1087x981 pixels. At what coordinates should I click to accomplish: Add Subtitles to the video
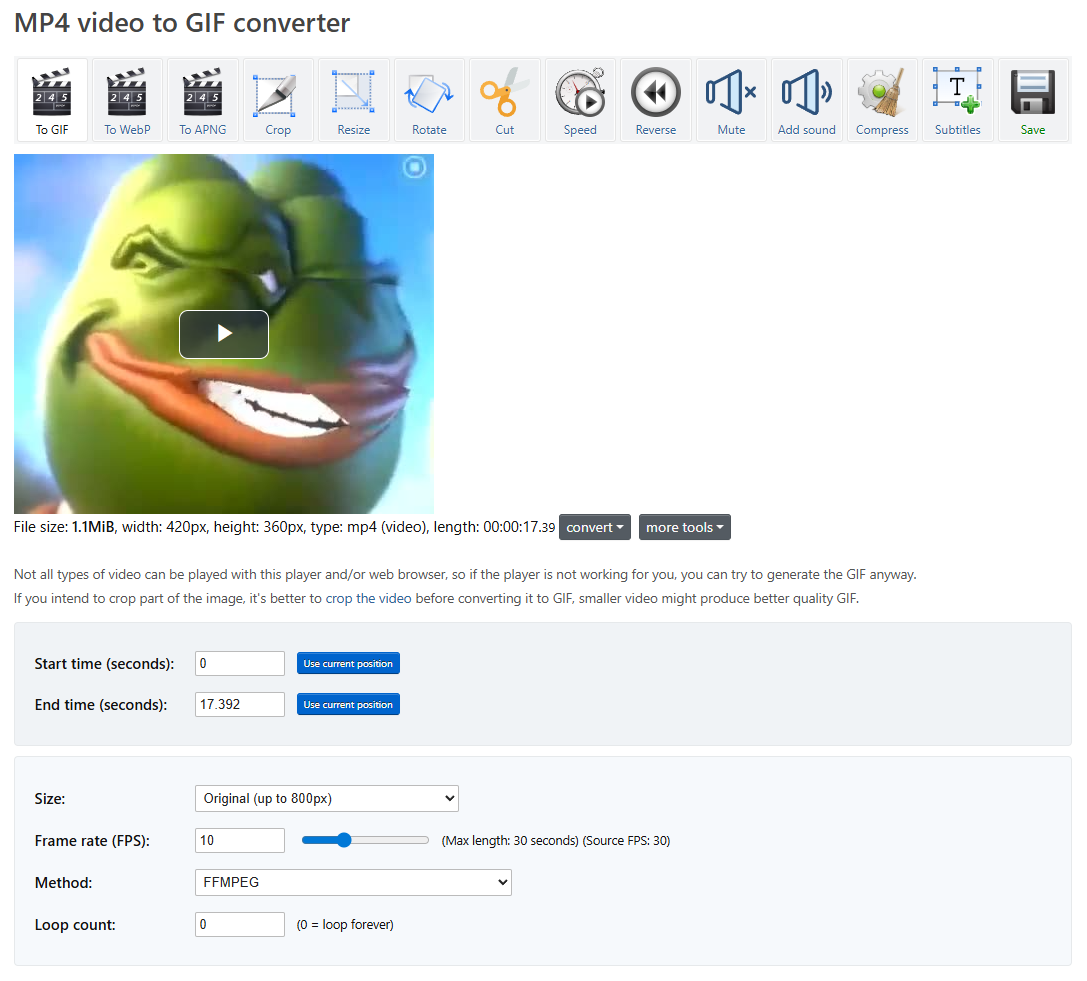click(957, 100)
